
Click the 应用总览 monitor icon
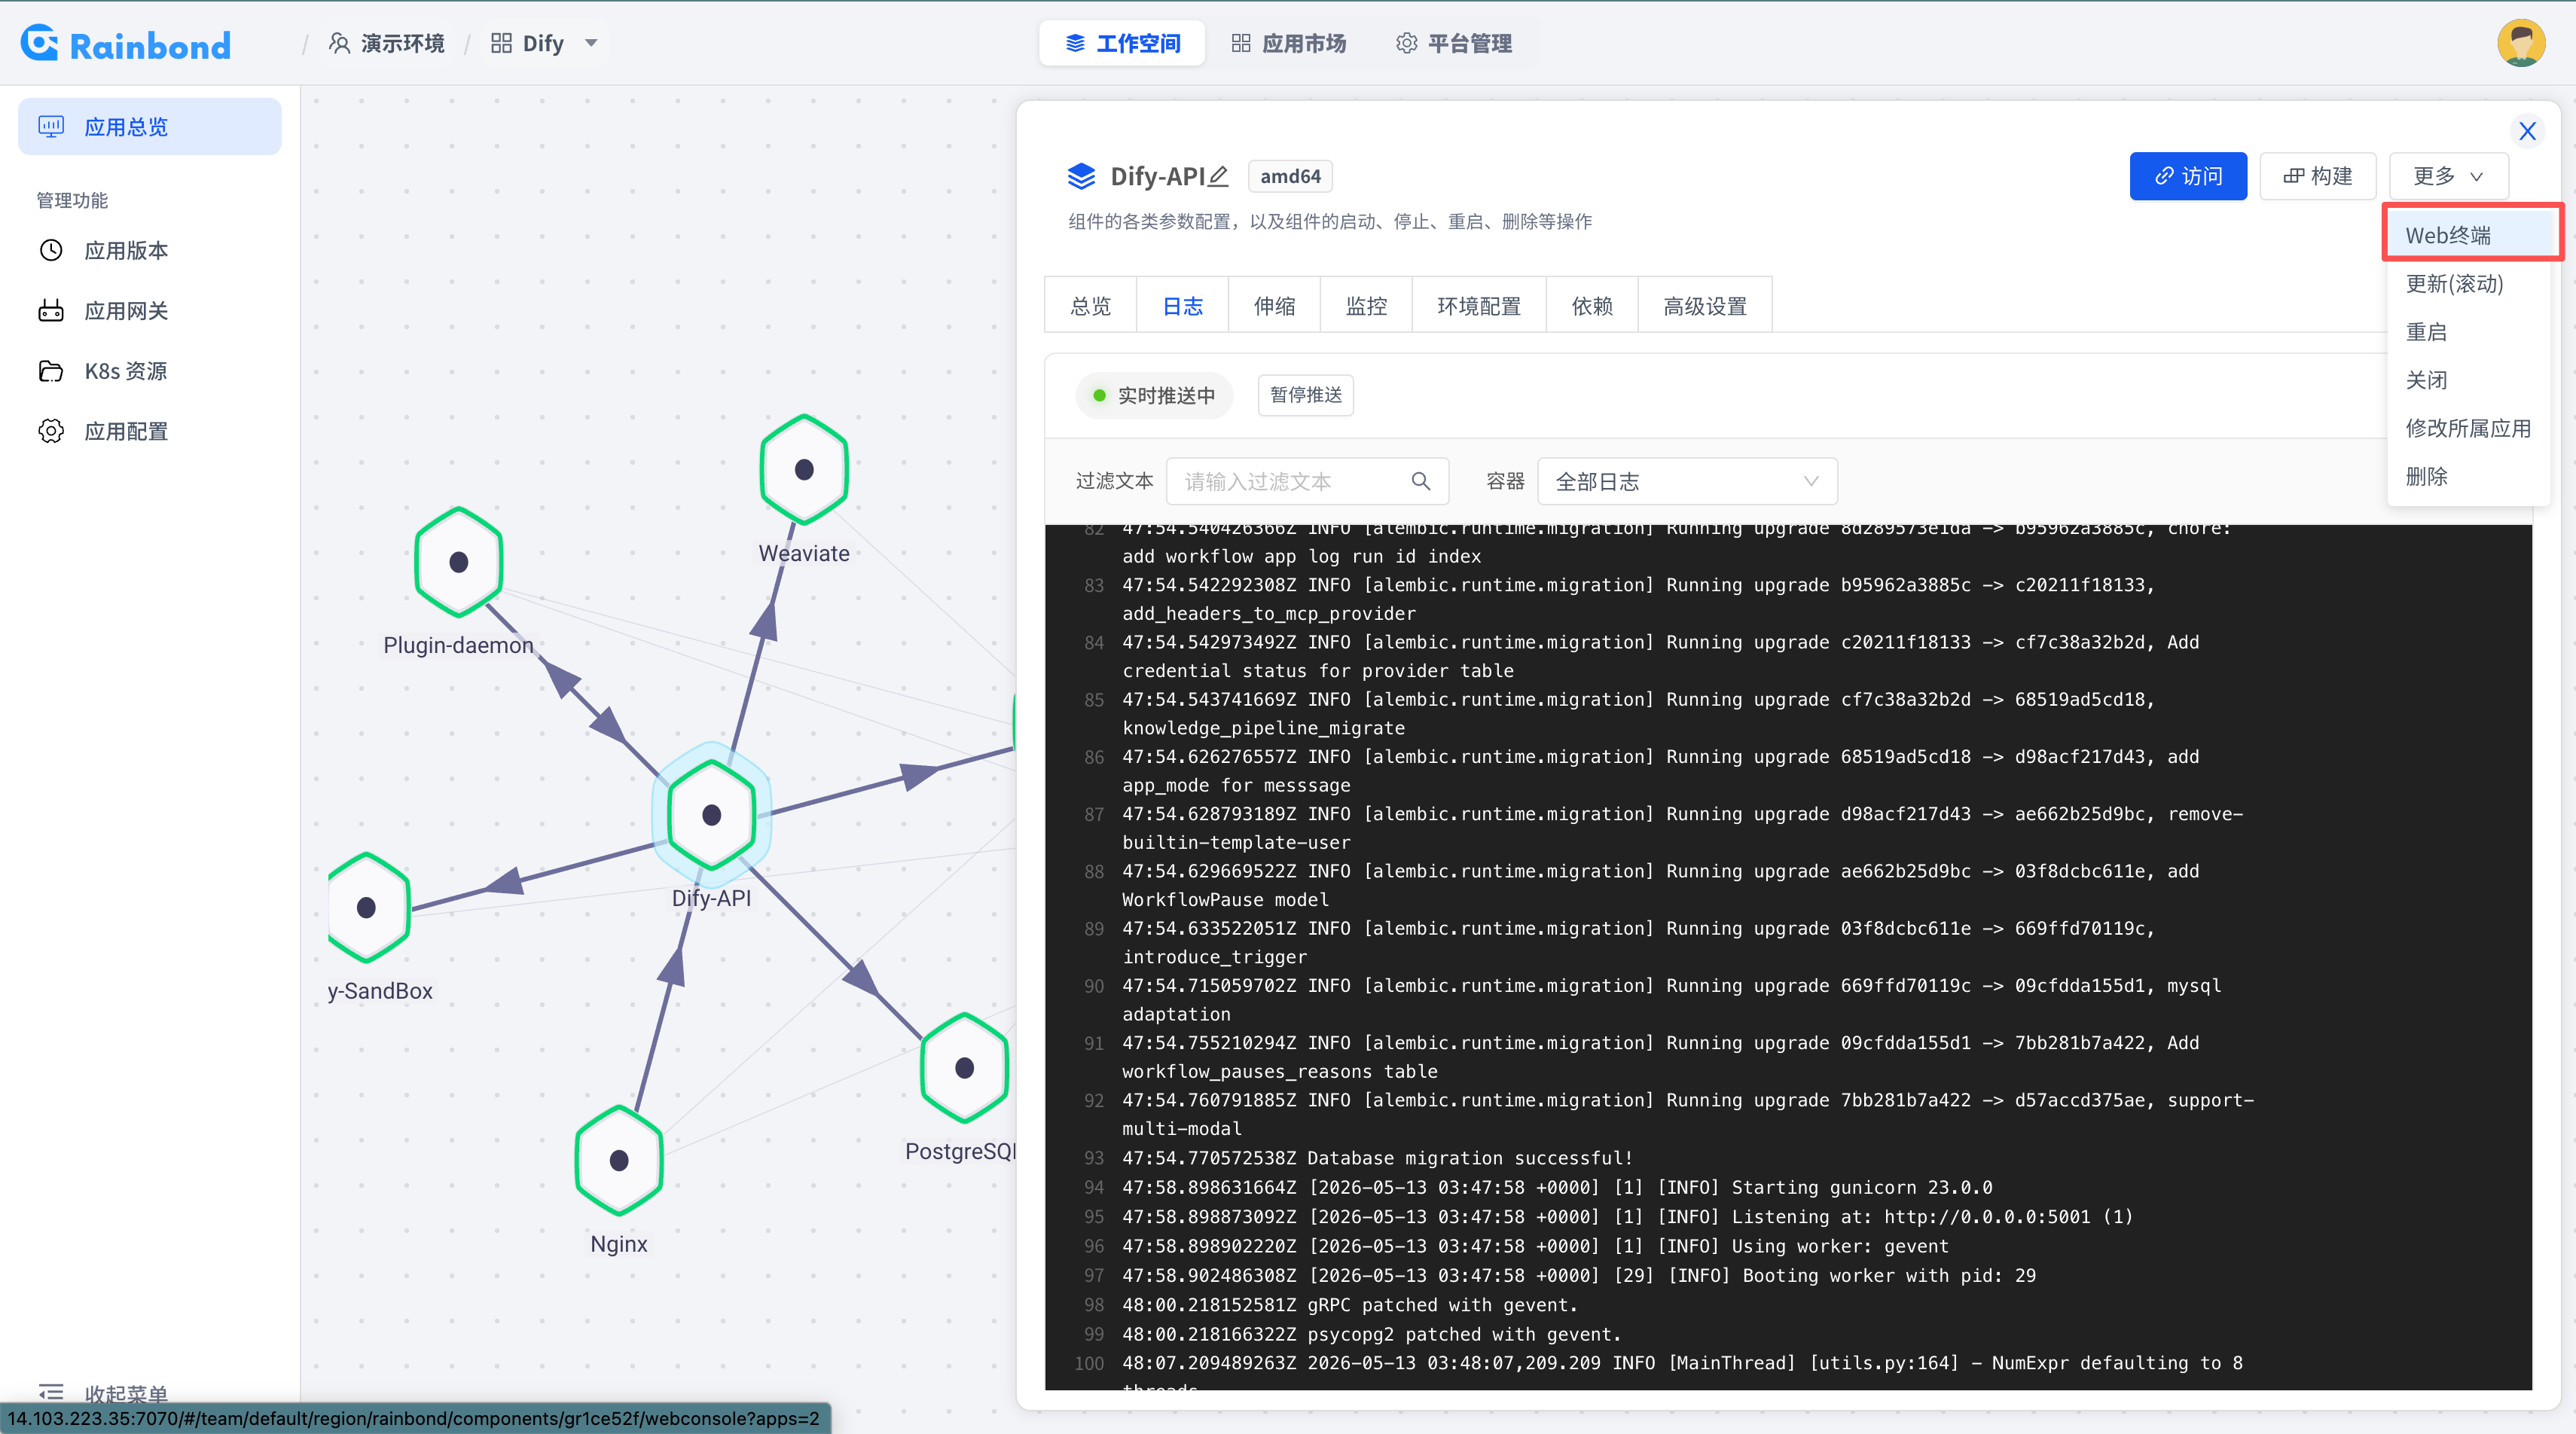[51, 127]
